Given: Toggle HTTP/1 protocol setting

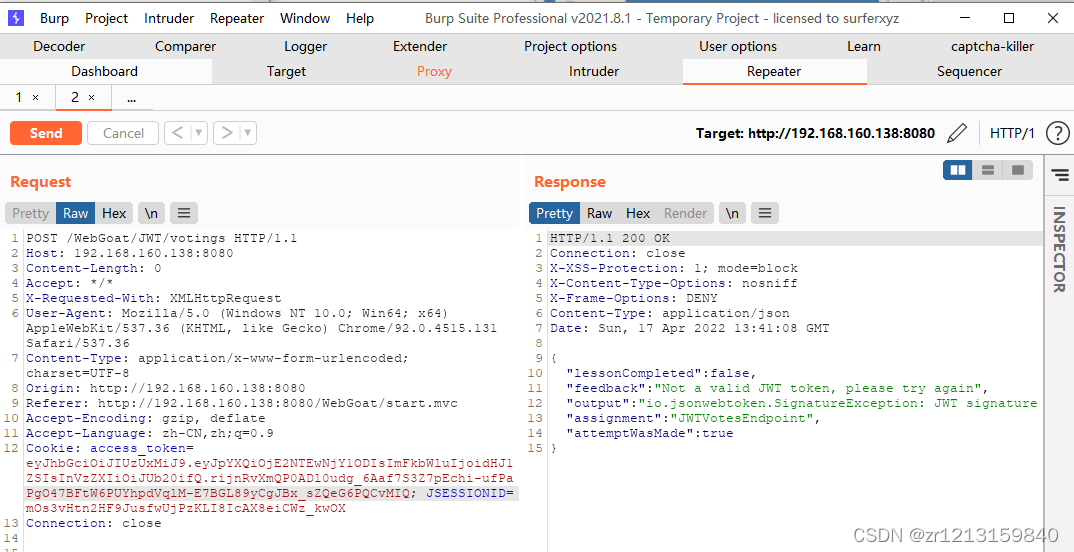Looking at the screenshot, I should point(1012,133).
